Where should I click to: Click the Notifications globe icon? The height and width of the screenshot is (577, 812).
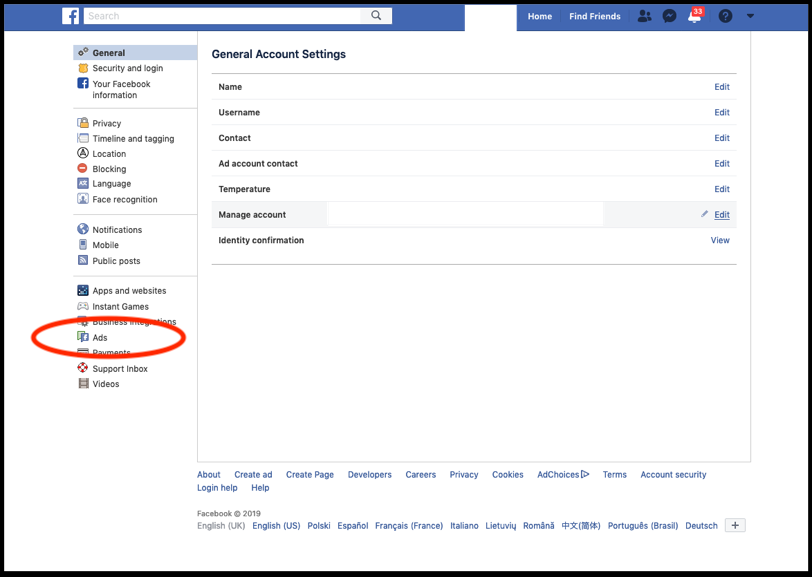(x=83, y=229)
